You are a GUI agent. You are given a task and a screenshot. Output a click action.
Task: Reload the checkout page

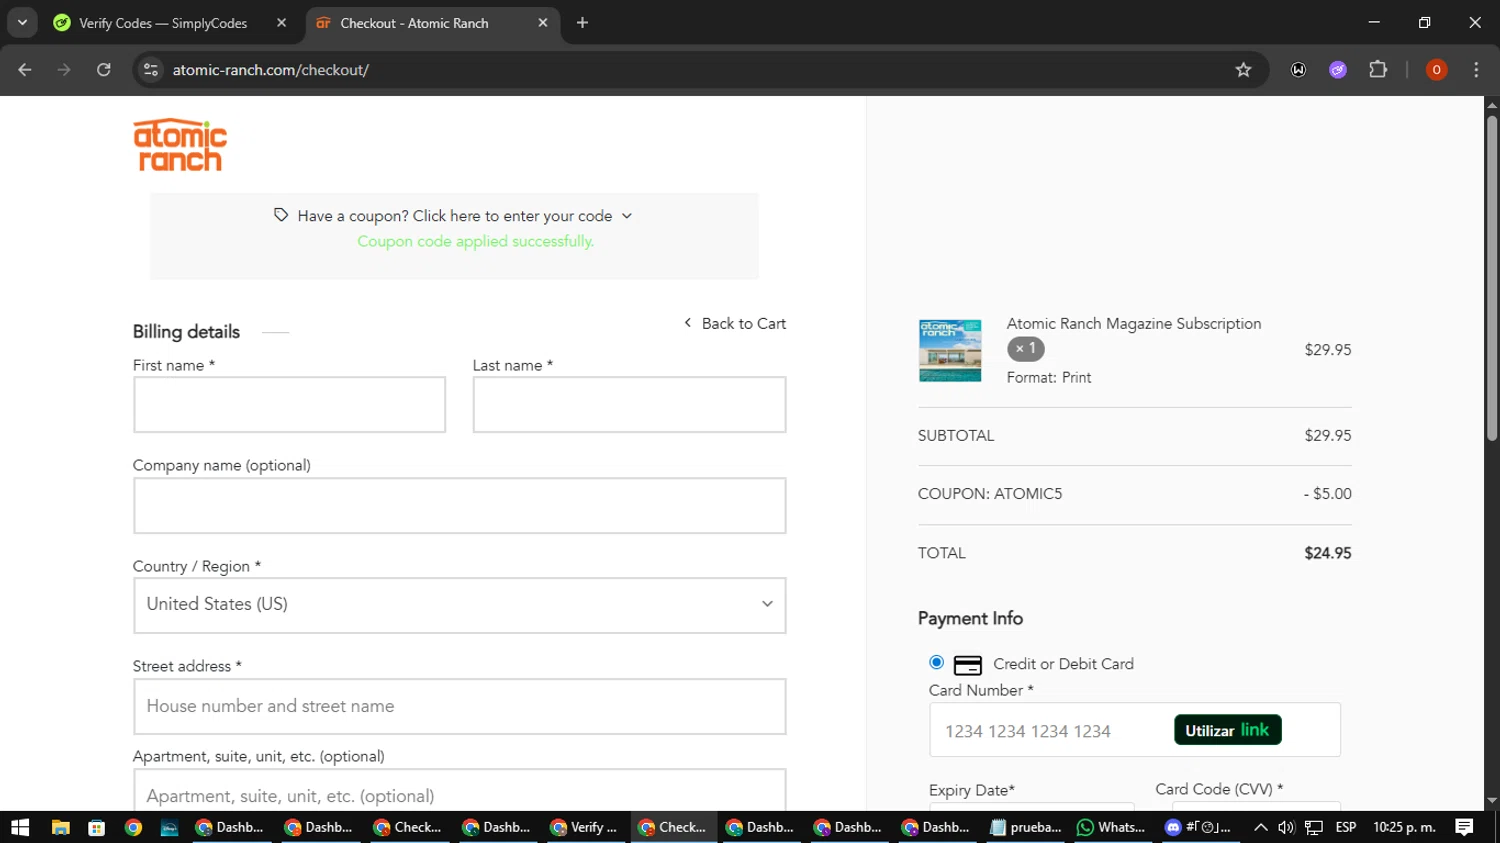tap(104, 70)
